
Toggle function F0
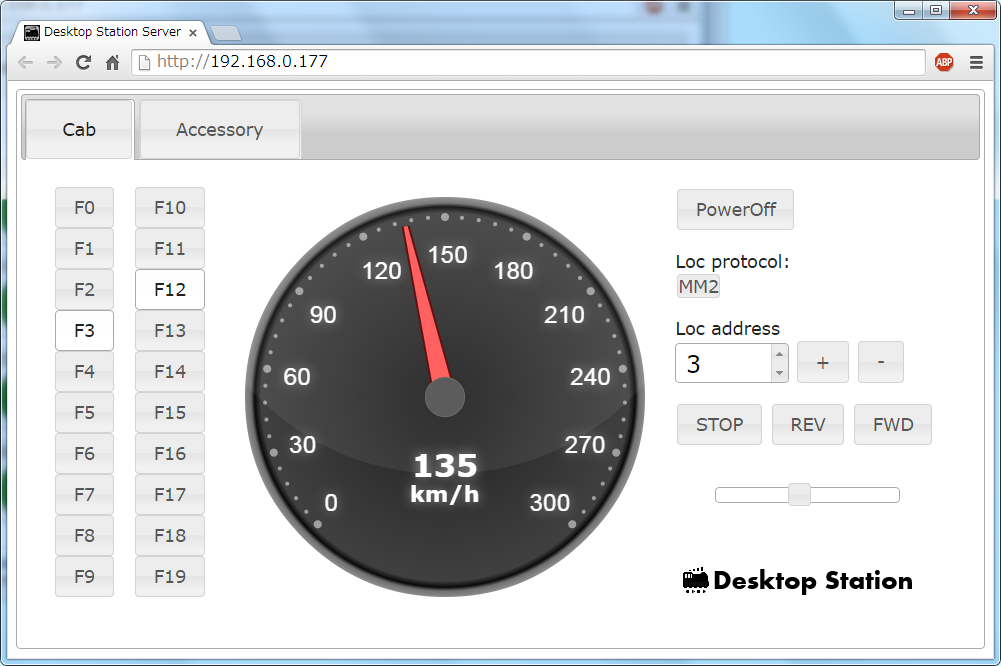coord(84,208)
